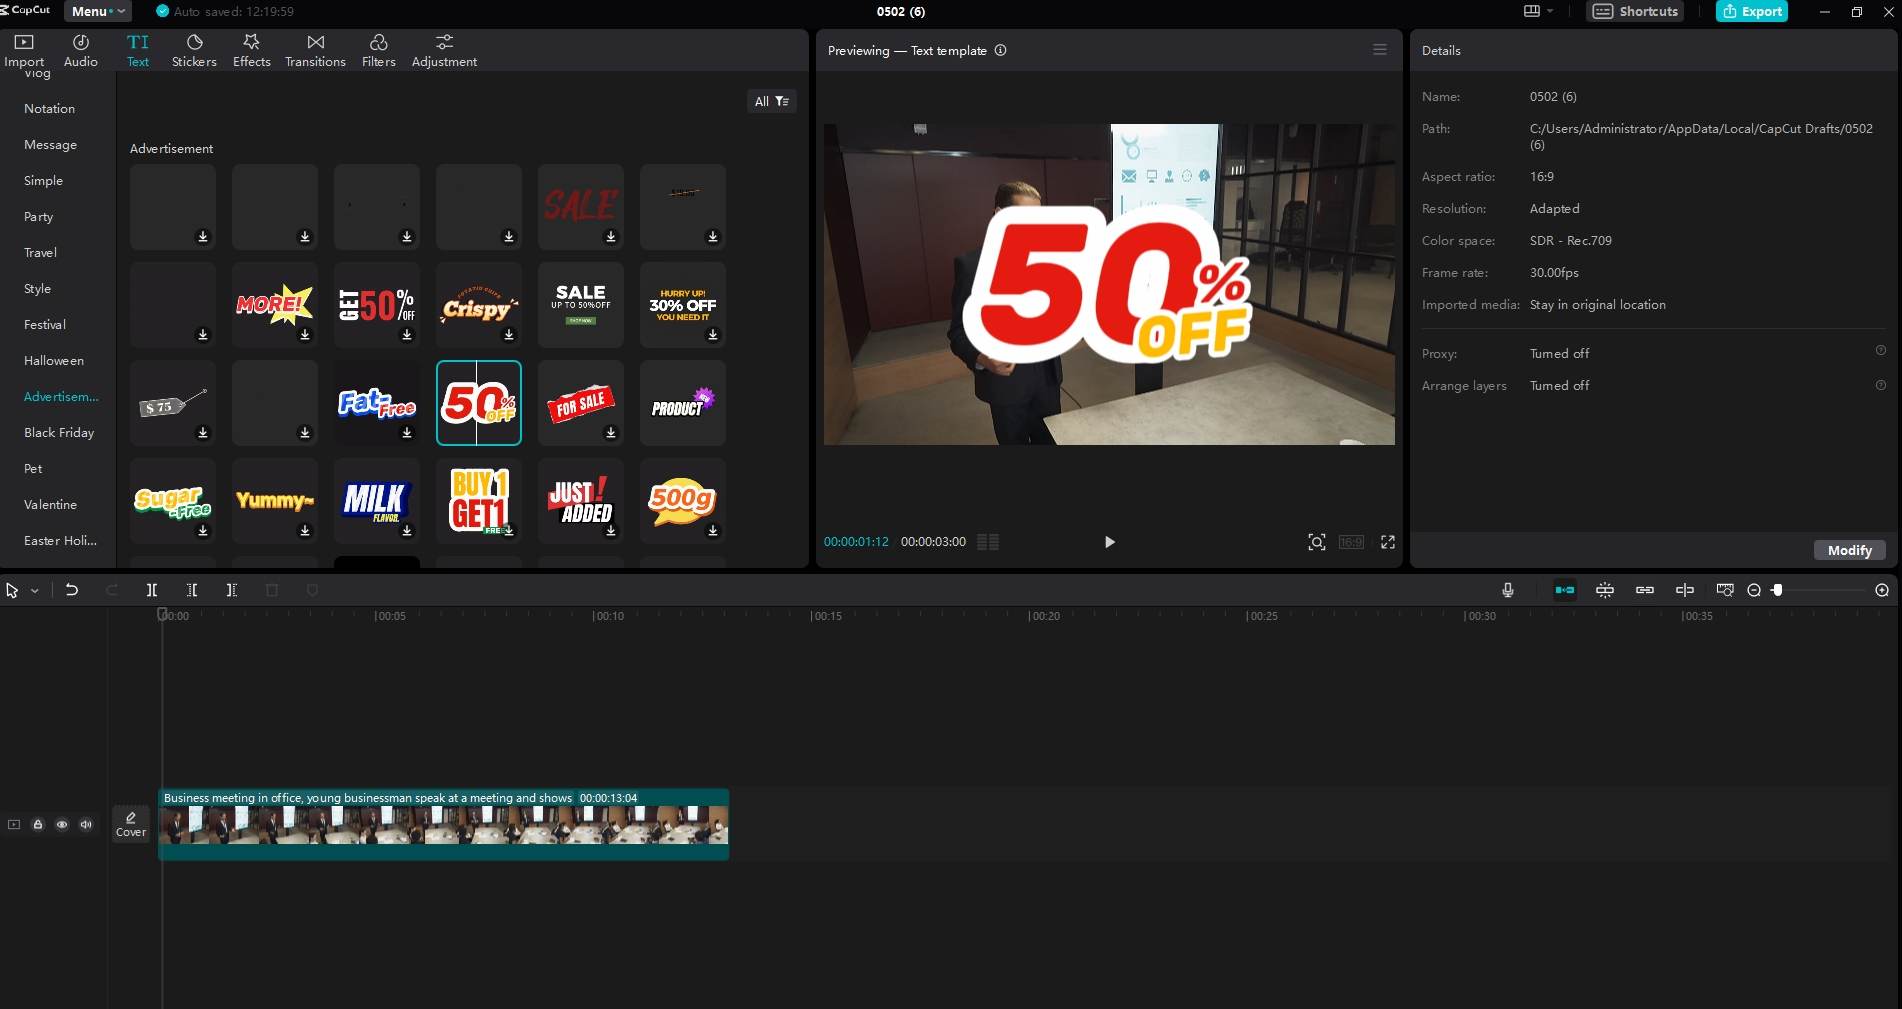Open the Stickers panel

coord(194,50)
